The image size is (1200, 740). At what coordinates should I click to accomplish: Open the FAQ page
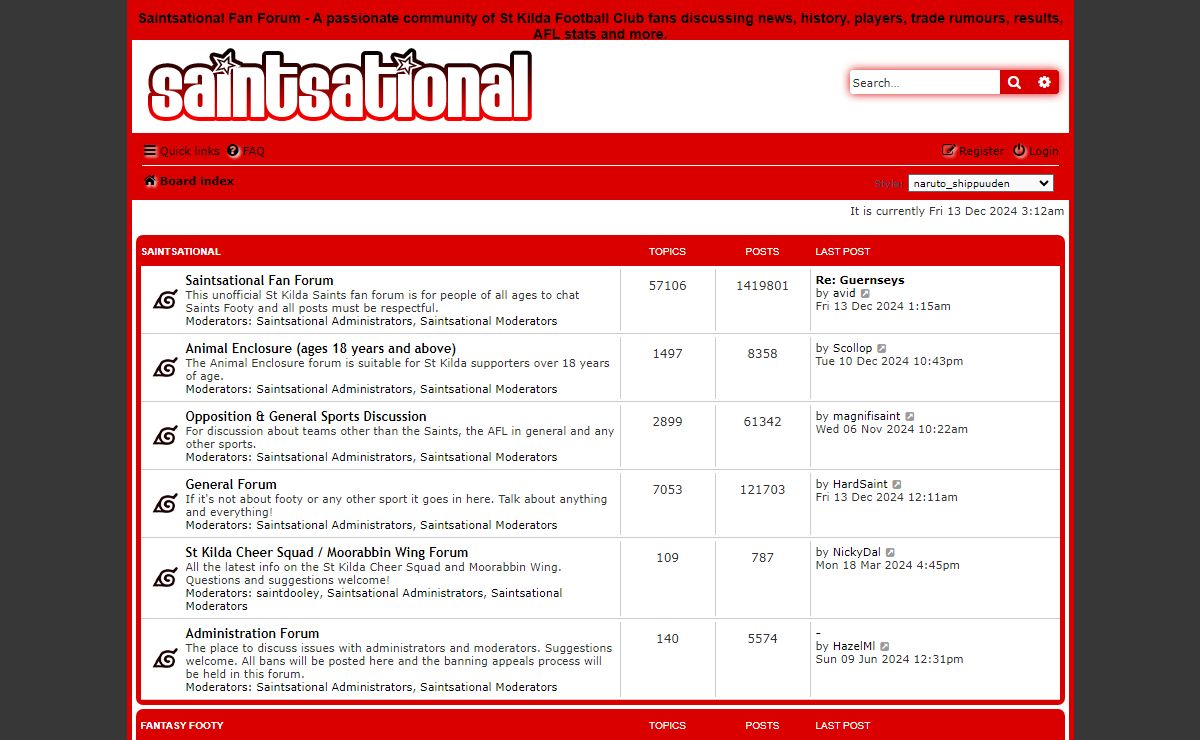click(246, 151)
